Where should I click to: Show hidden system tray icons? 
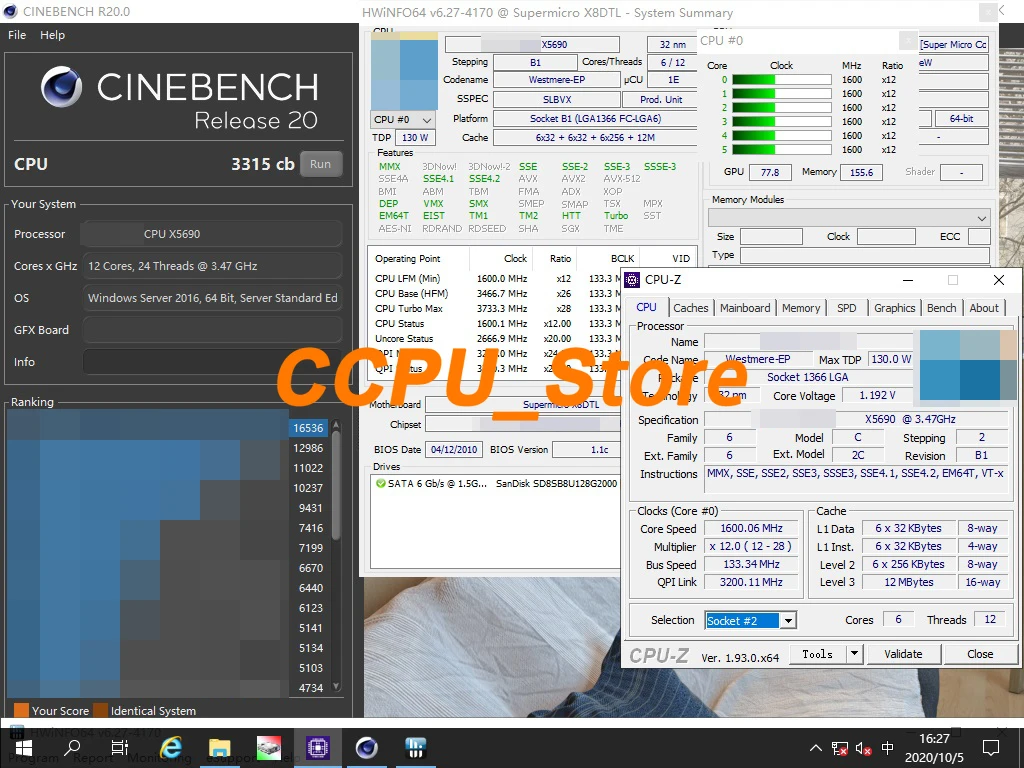click(x=816, y=748)
